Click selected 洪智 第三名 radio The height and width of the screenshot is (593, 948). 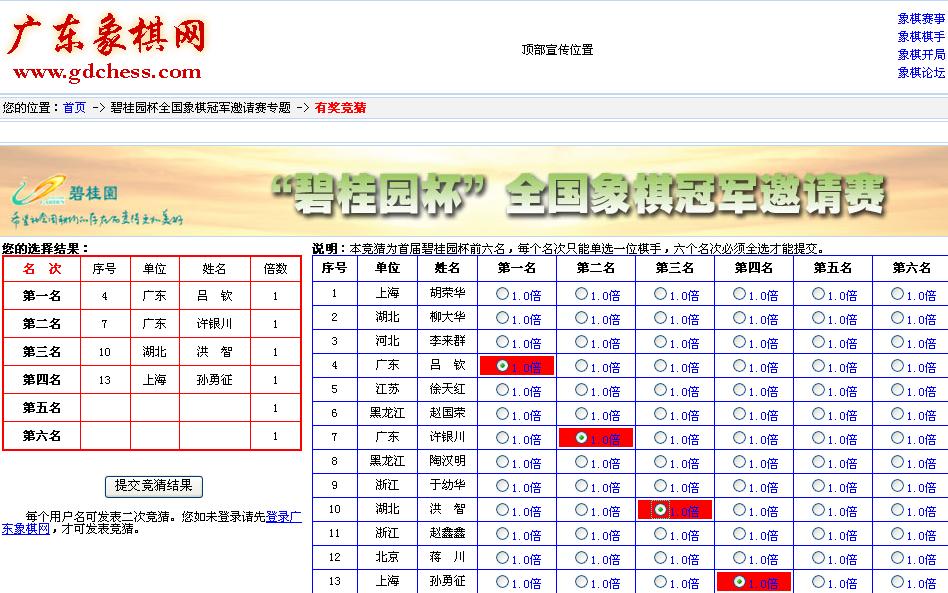click(x=660, y=510)
